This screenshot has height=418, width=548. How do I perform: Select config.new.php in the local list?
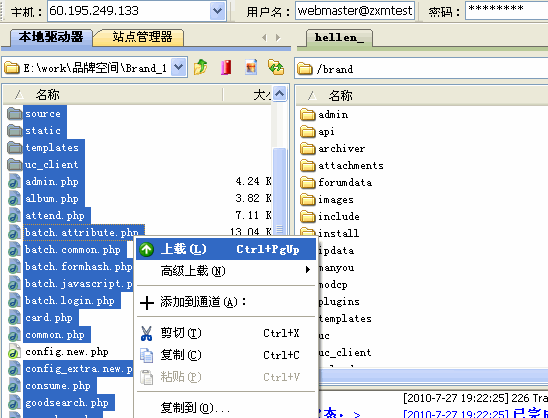click(x=66, y=352)
